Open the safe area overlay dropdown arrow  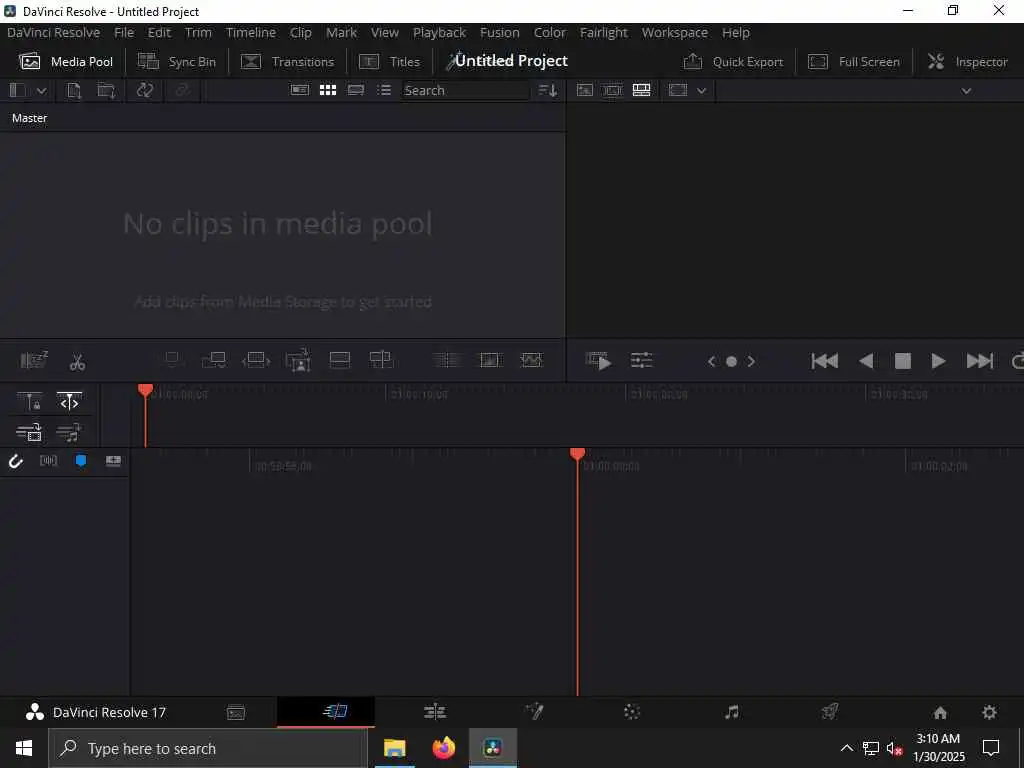click(x=701, y=91)
